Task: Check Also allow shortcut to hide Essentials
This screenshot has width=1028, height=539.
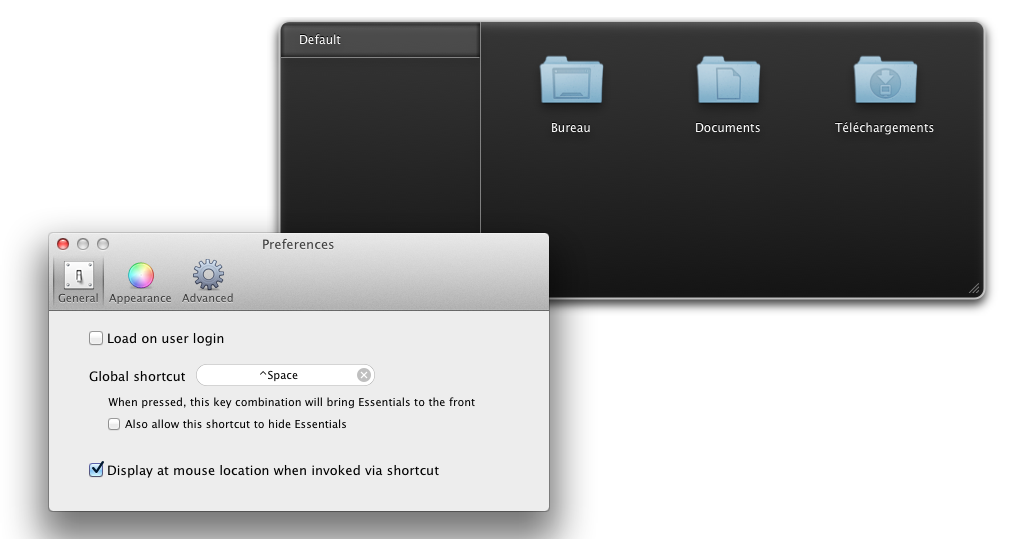Action: (x=114, y=424)
